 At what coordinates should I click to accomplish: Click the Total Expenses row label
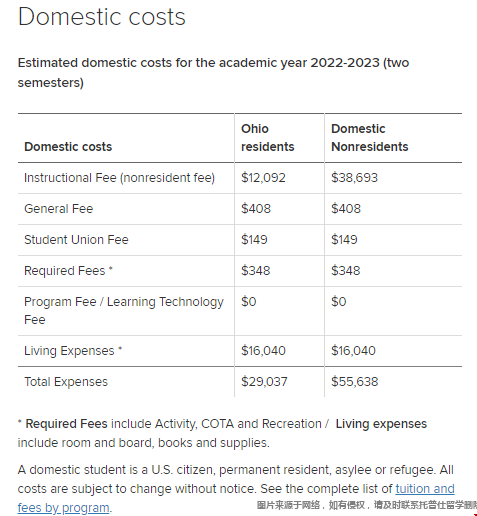point(66,382)
